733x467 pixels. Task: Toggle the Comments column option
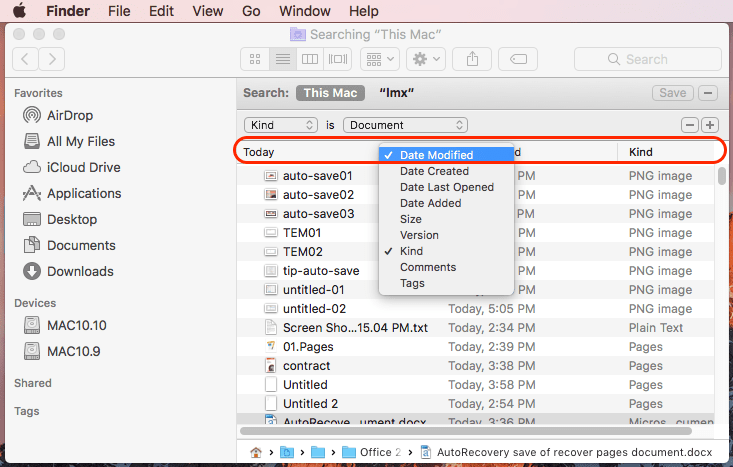(446, 267)
